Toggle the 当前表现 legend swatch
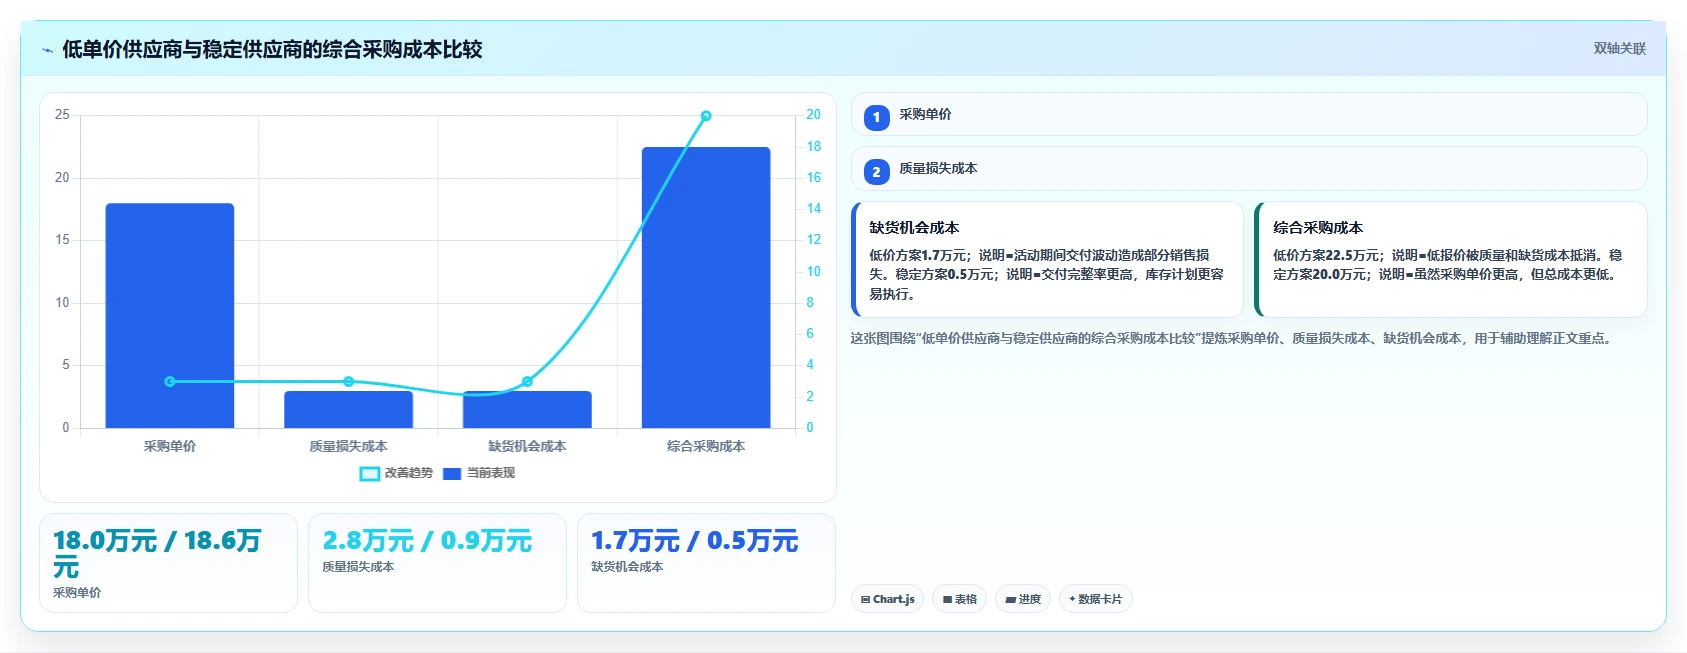This screenshot has width=1687, height=653. point(452,474)
